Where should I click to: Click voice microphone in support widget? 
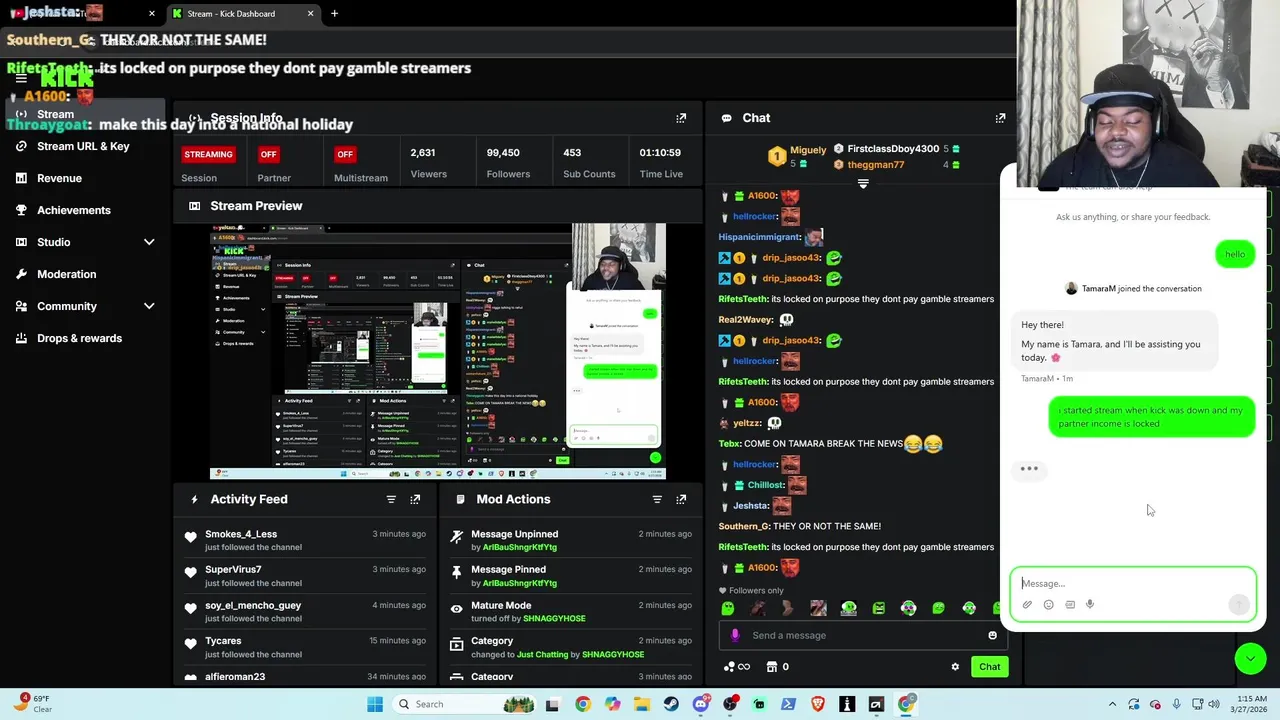tap(1090, 605)
